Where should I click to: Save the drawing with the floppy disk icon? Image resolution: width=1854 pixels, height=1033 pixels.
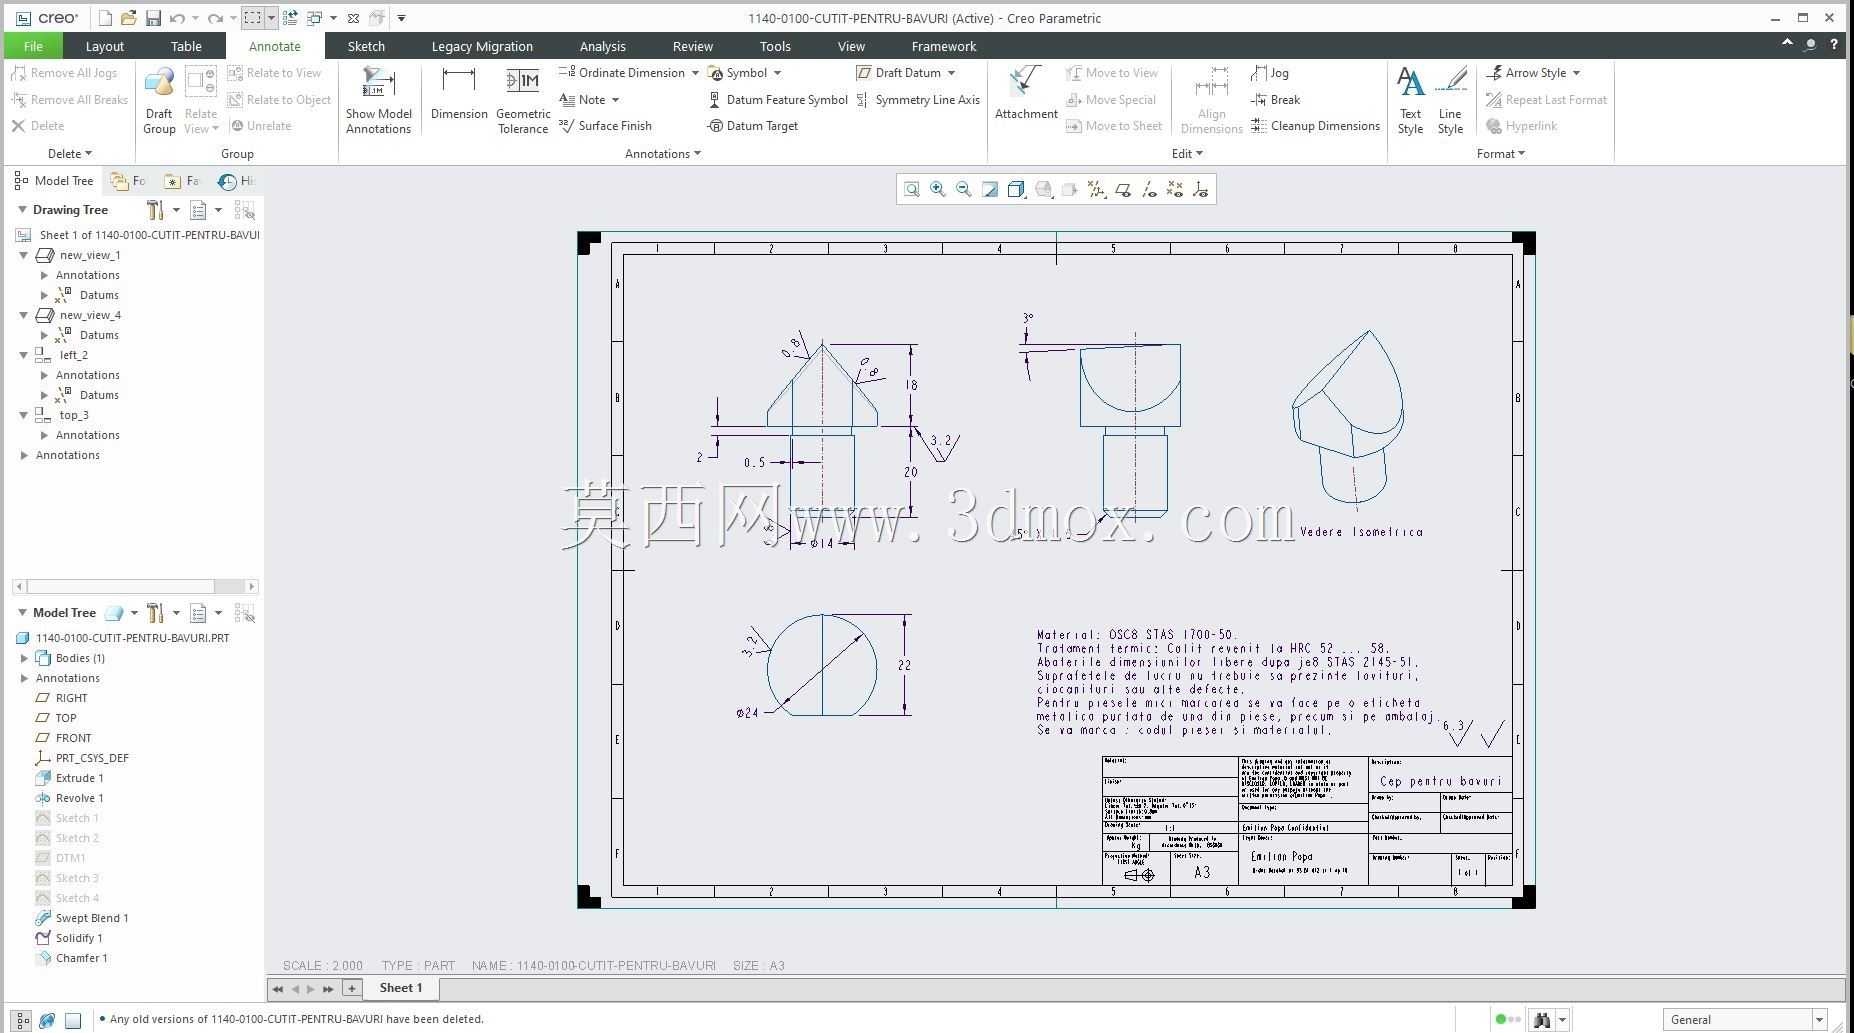click(153, 18)
